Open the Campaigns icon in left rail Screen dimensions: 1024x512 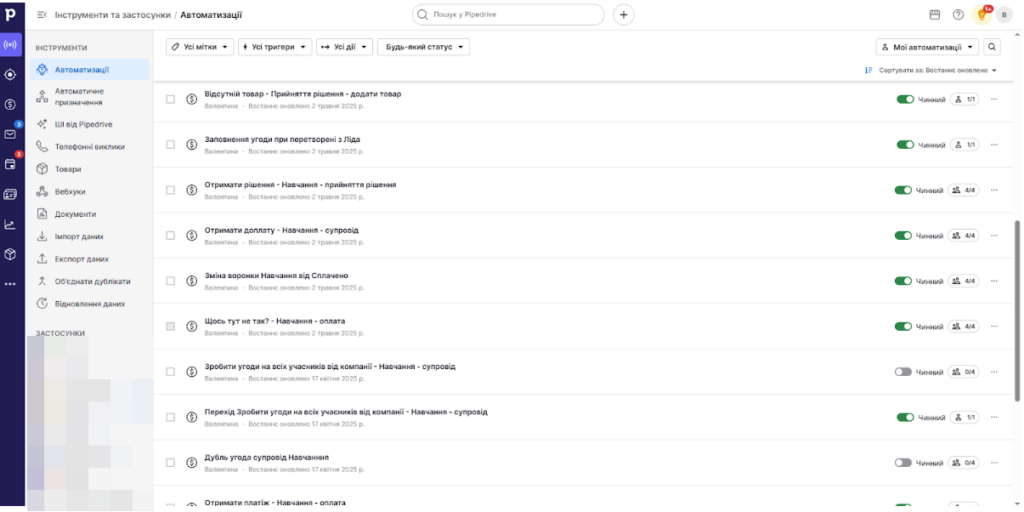coord(10,45)
